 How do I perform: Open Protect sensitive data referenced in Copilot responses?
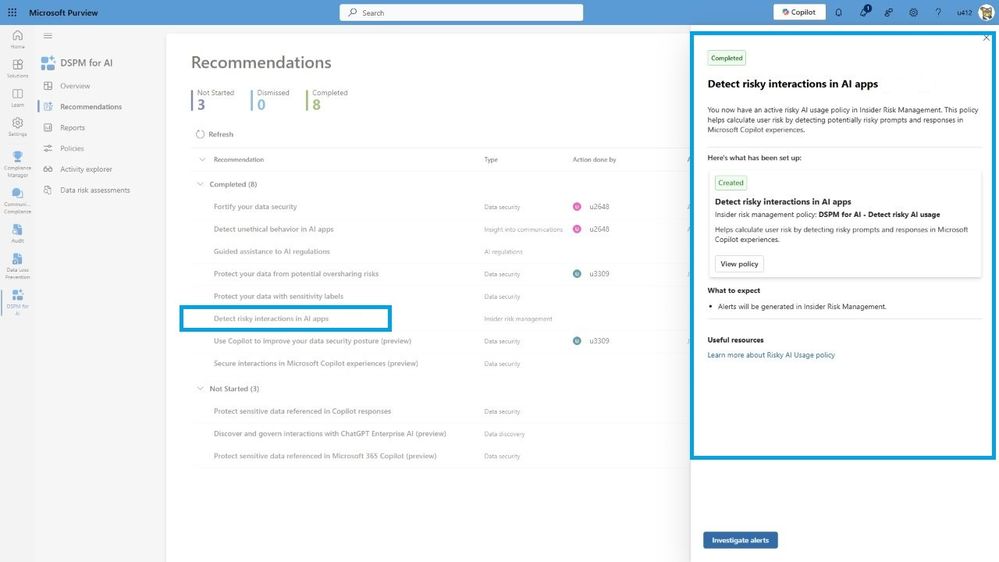302,411
